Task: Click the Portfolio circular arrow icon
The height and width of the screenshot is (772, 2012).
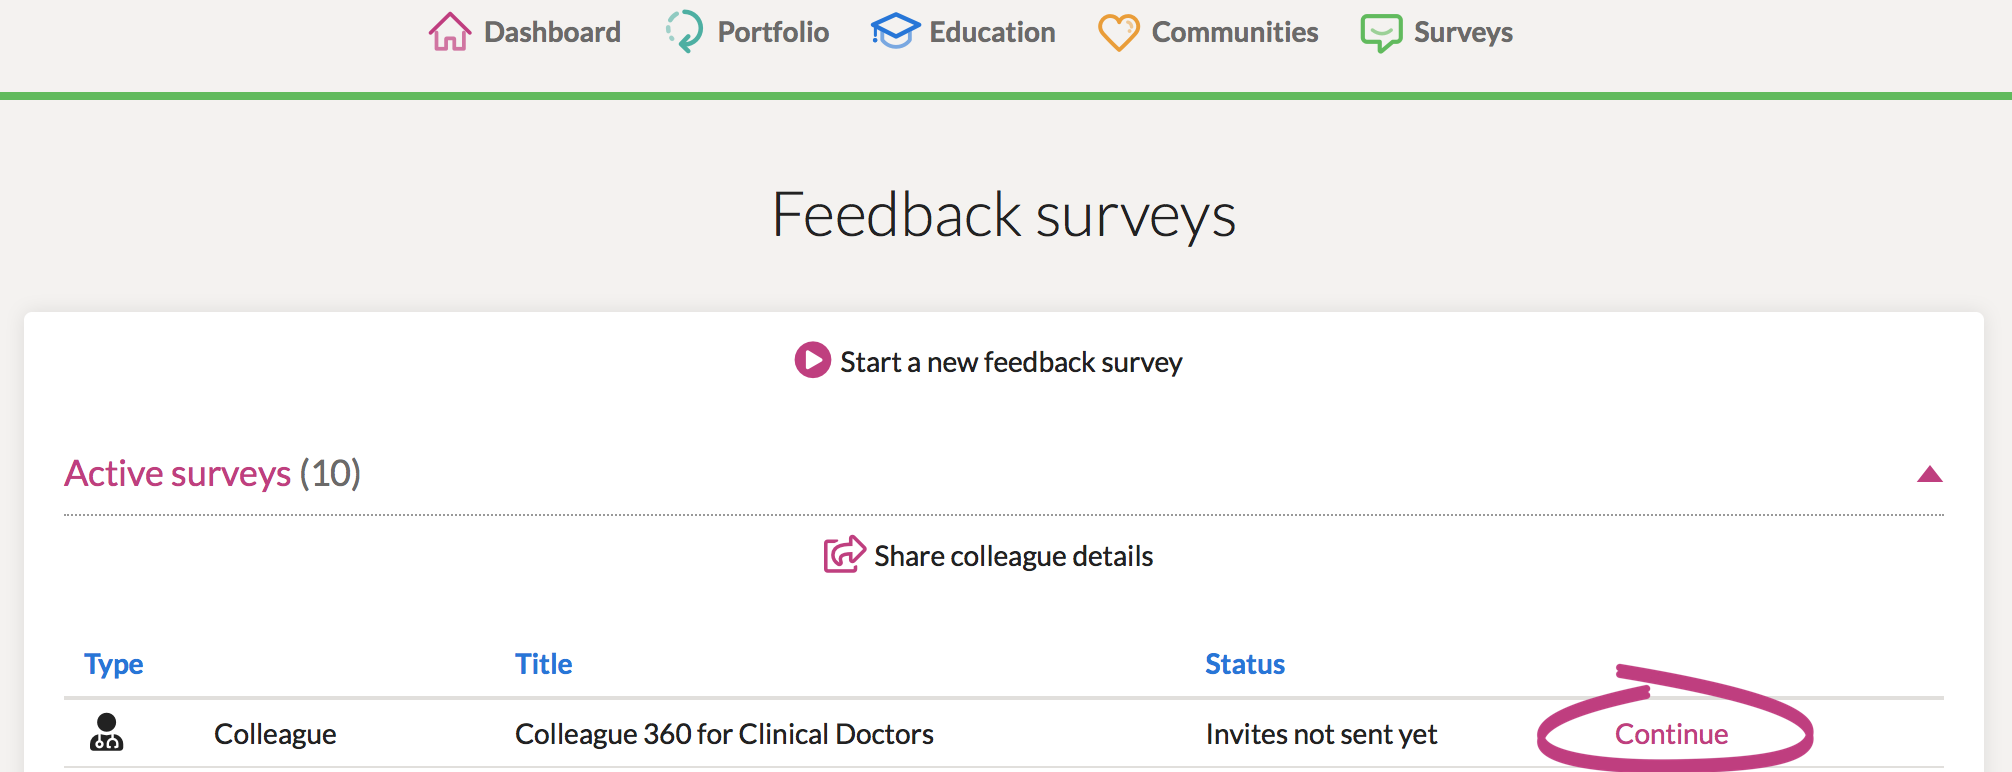Action: pos(684,31)
